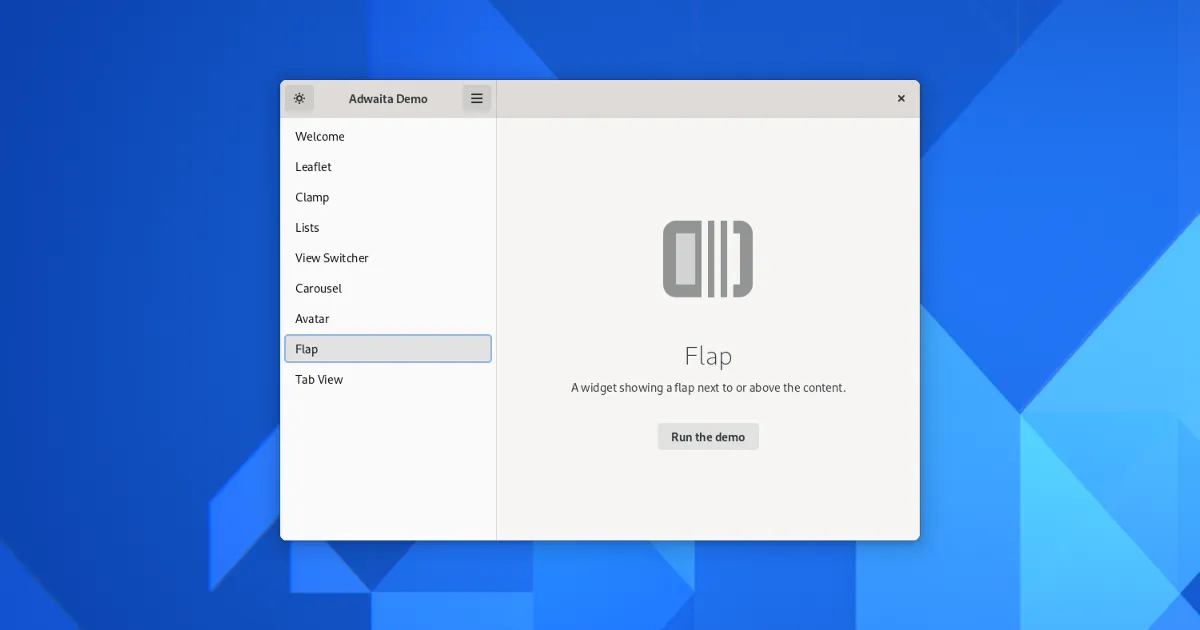This screenshot has width=1200, height=630.
Task: Click the large Flap illustration icon
Action: click(708, 259)
